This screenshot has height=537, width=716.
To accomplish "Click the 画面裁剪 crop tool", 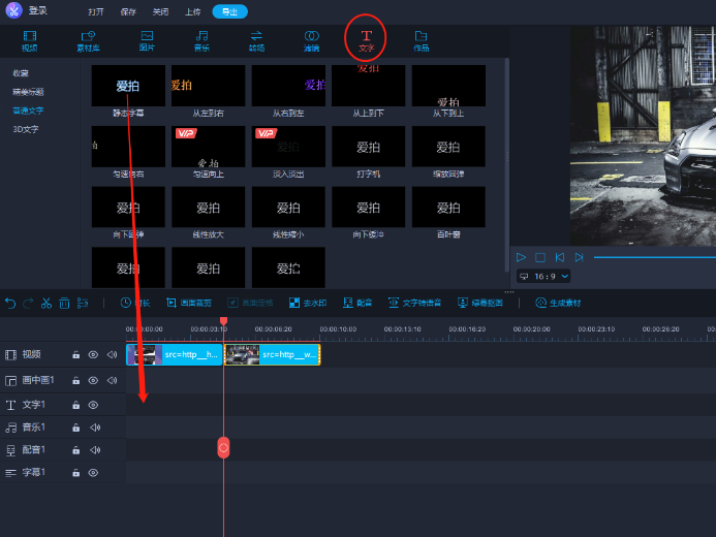I will (189, 303).
